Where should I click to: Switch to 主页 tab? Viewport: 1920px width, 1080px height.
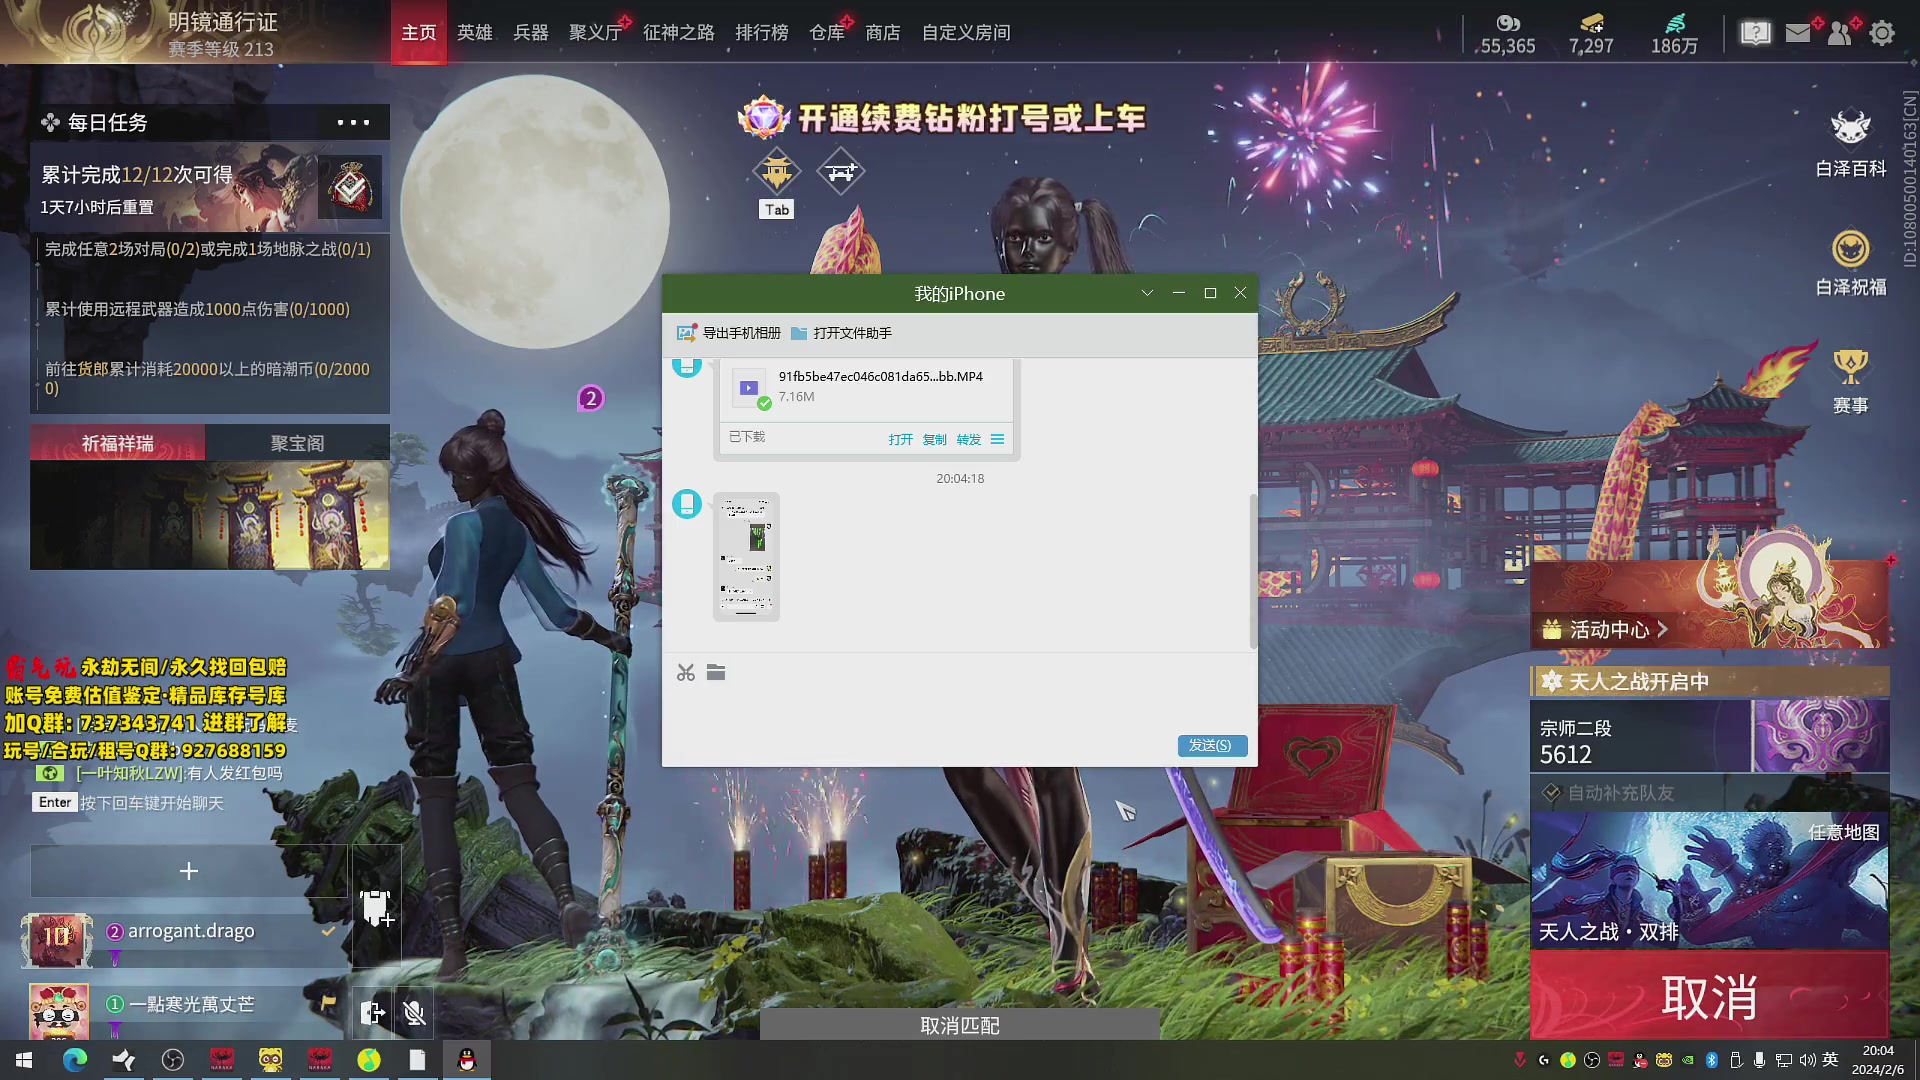[x=419, y=33]
